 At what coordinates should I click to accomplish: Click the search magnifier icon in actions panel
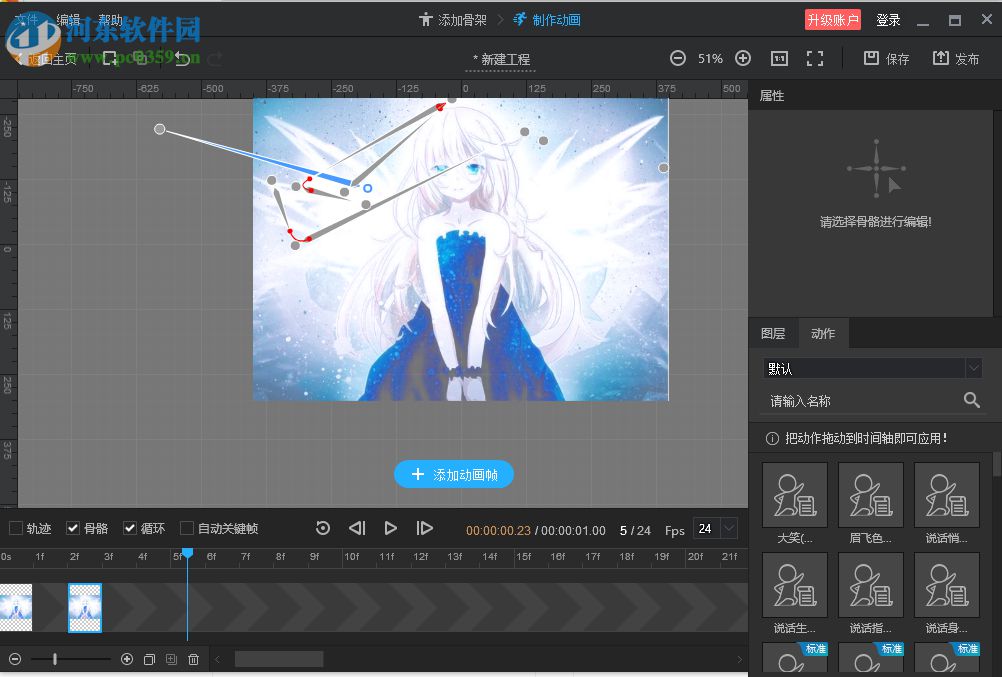[x=971, y=400]
